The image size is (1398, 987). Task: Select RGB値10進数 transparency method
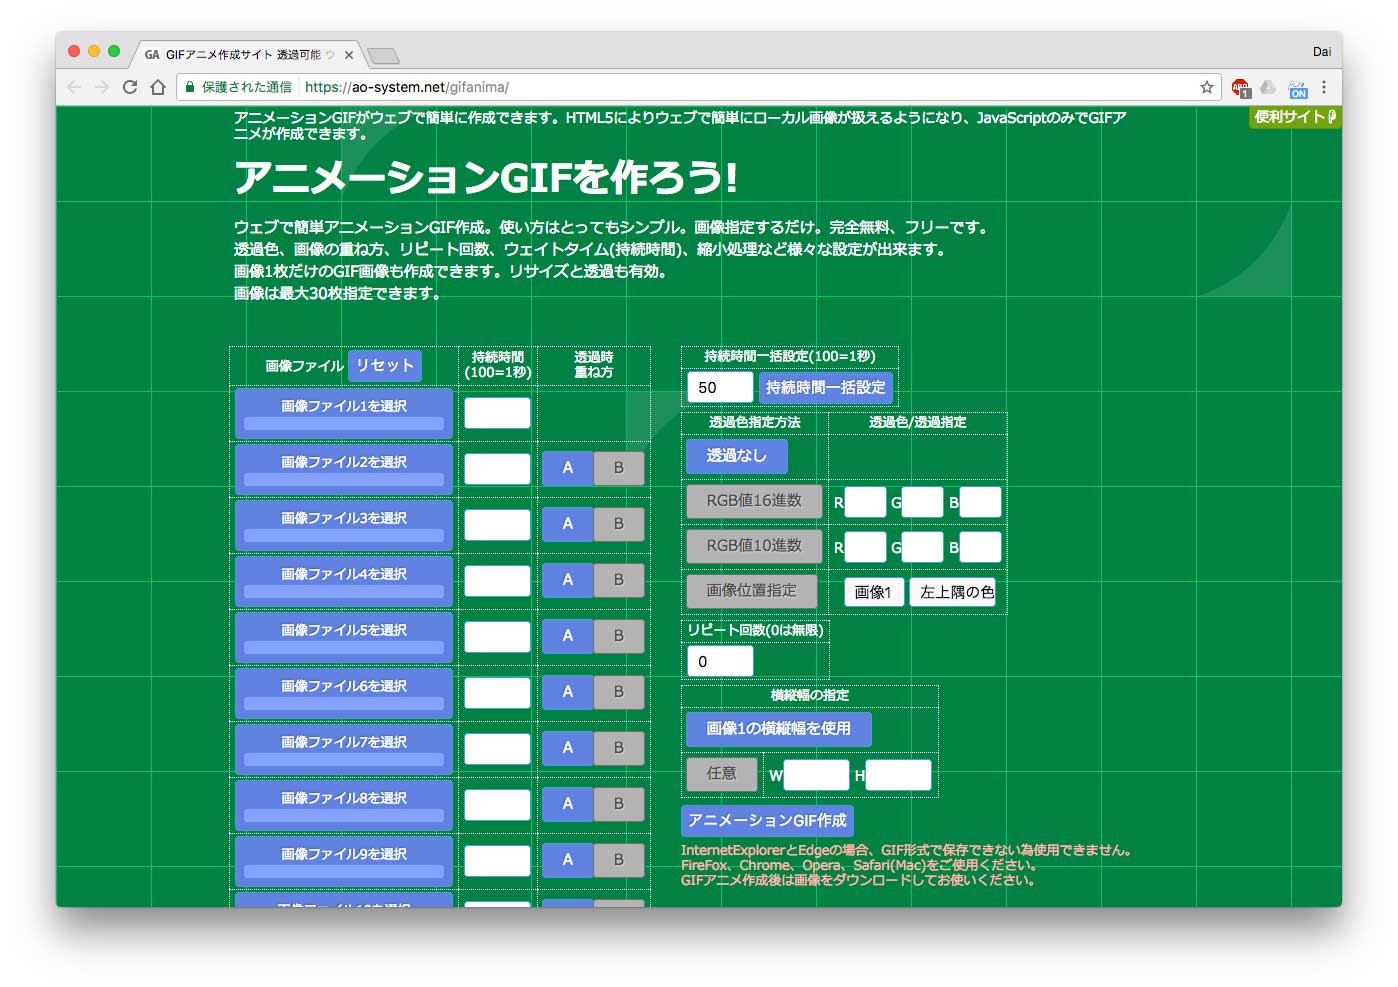[x=754, y=546]
